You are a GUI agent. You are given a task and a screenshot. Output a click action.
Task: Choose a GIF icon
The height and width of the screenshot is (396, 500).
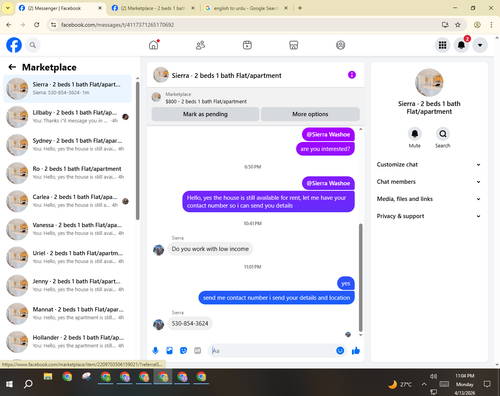click(x=198, y=351)
